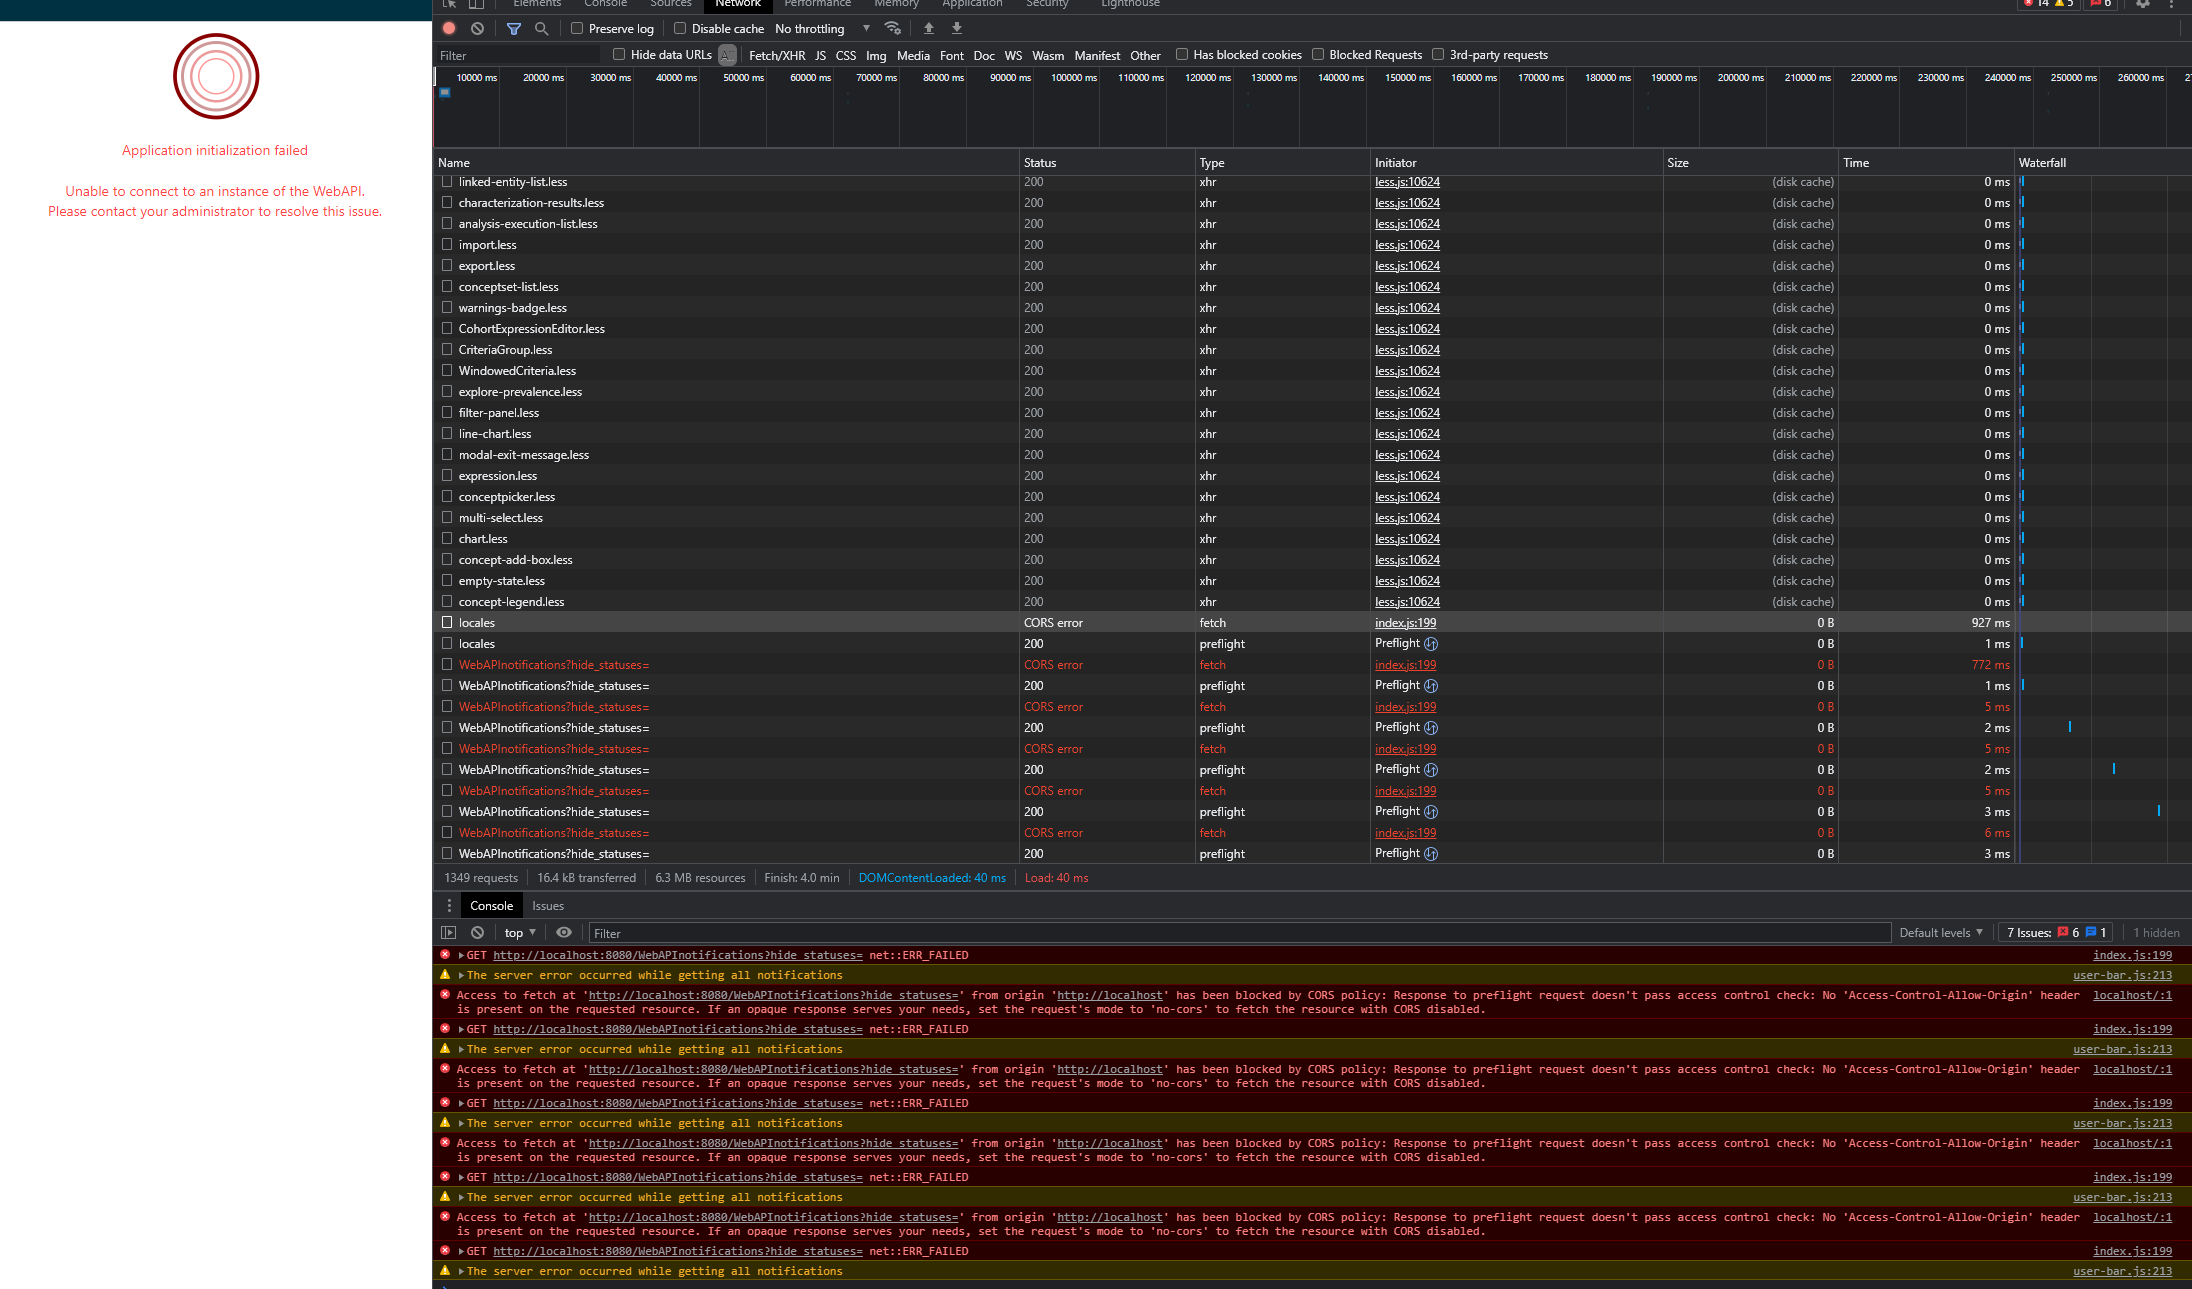Switch to the Performance tab
This screenshot has width=2192, height=1289.
pyautogui.click(x=817, y=4)
